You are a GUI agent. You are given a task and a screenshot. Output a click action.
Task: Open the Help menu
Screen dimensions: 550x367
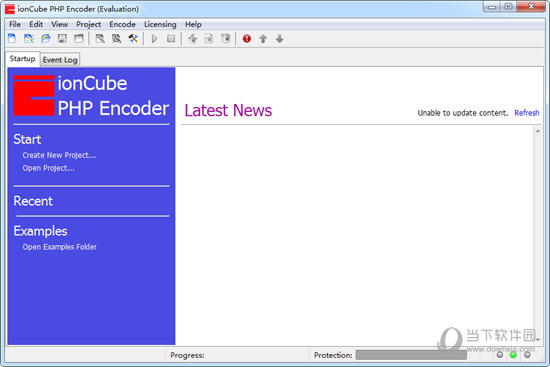(x=193, y=24)
